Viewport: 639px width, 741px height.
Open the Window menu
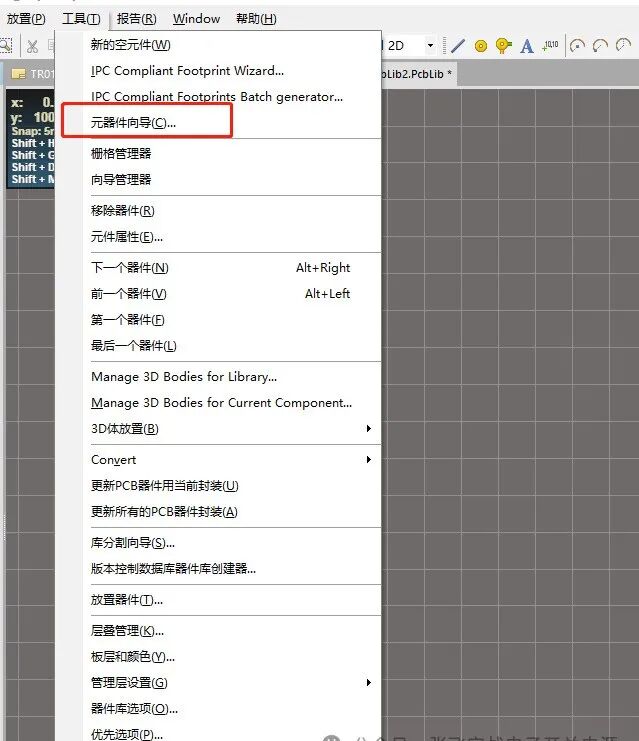click(196, 19)
